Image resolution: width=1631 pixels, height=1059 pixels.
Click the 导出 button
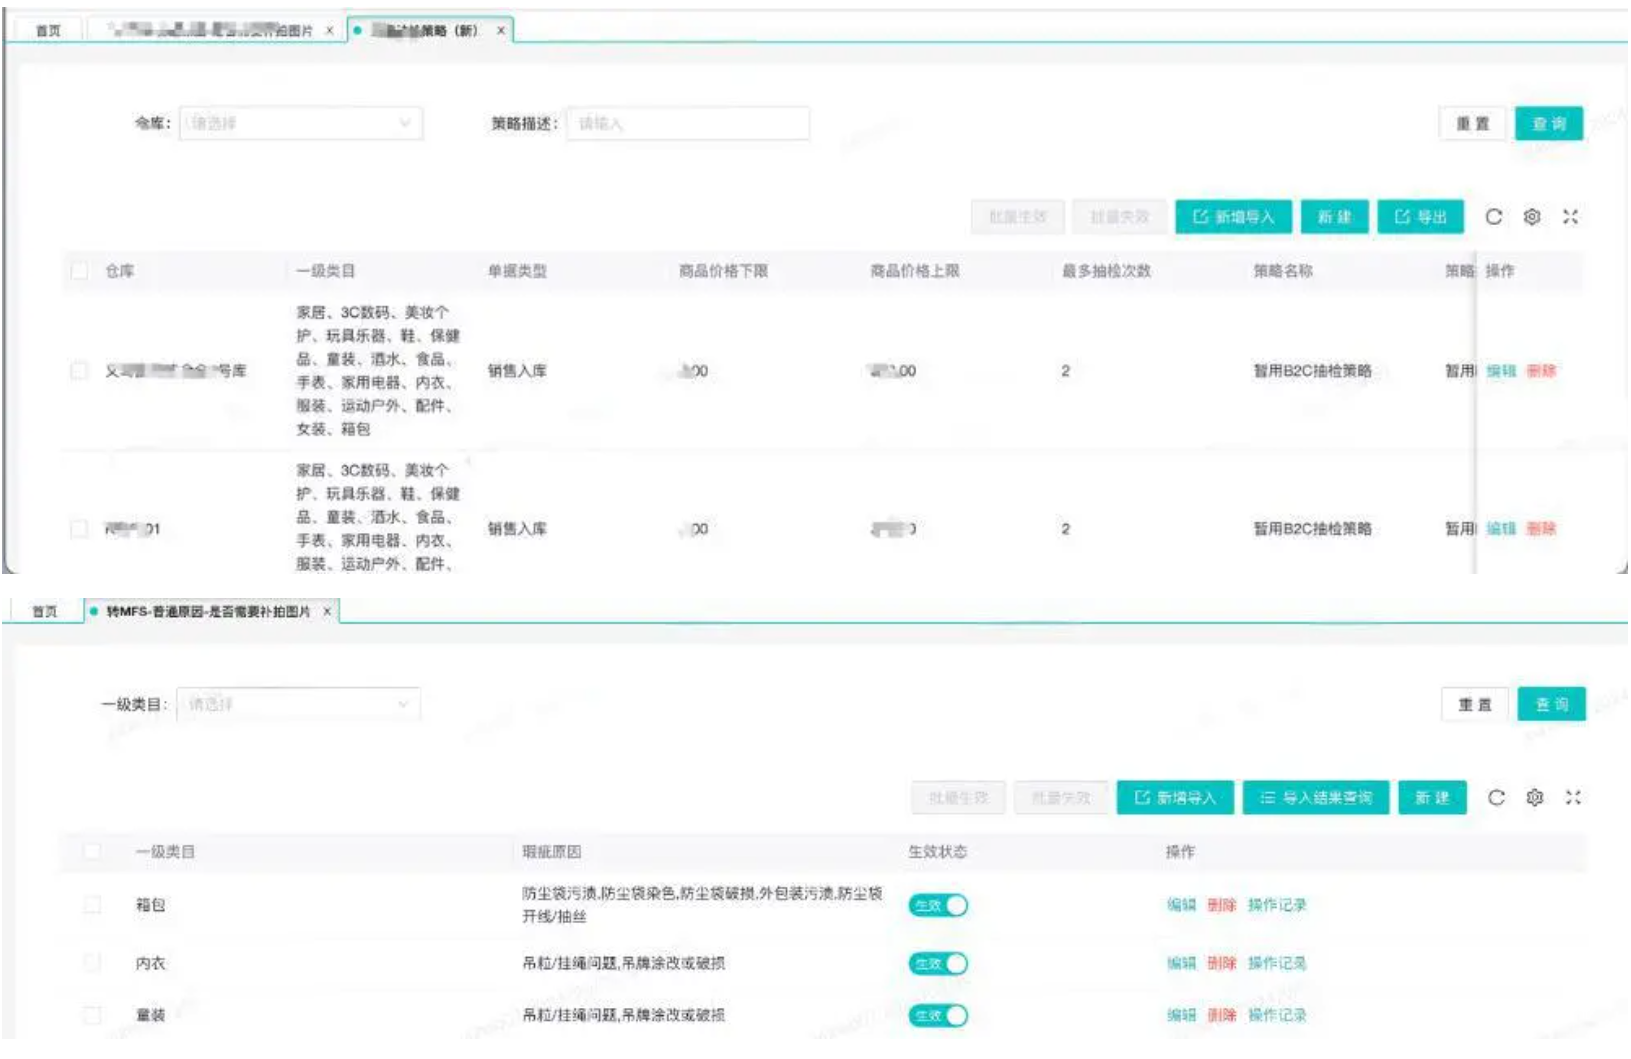coord(1421,216)
